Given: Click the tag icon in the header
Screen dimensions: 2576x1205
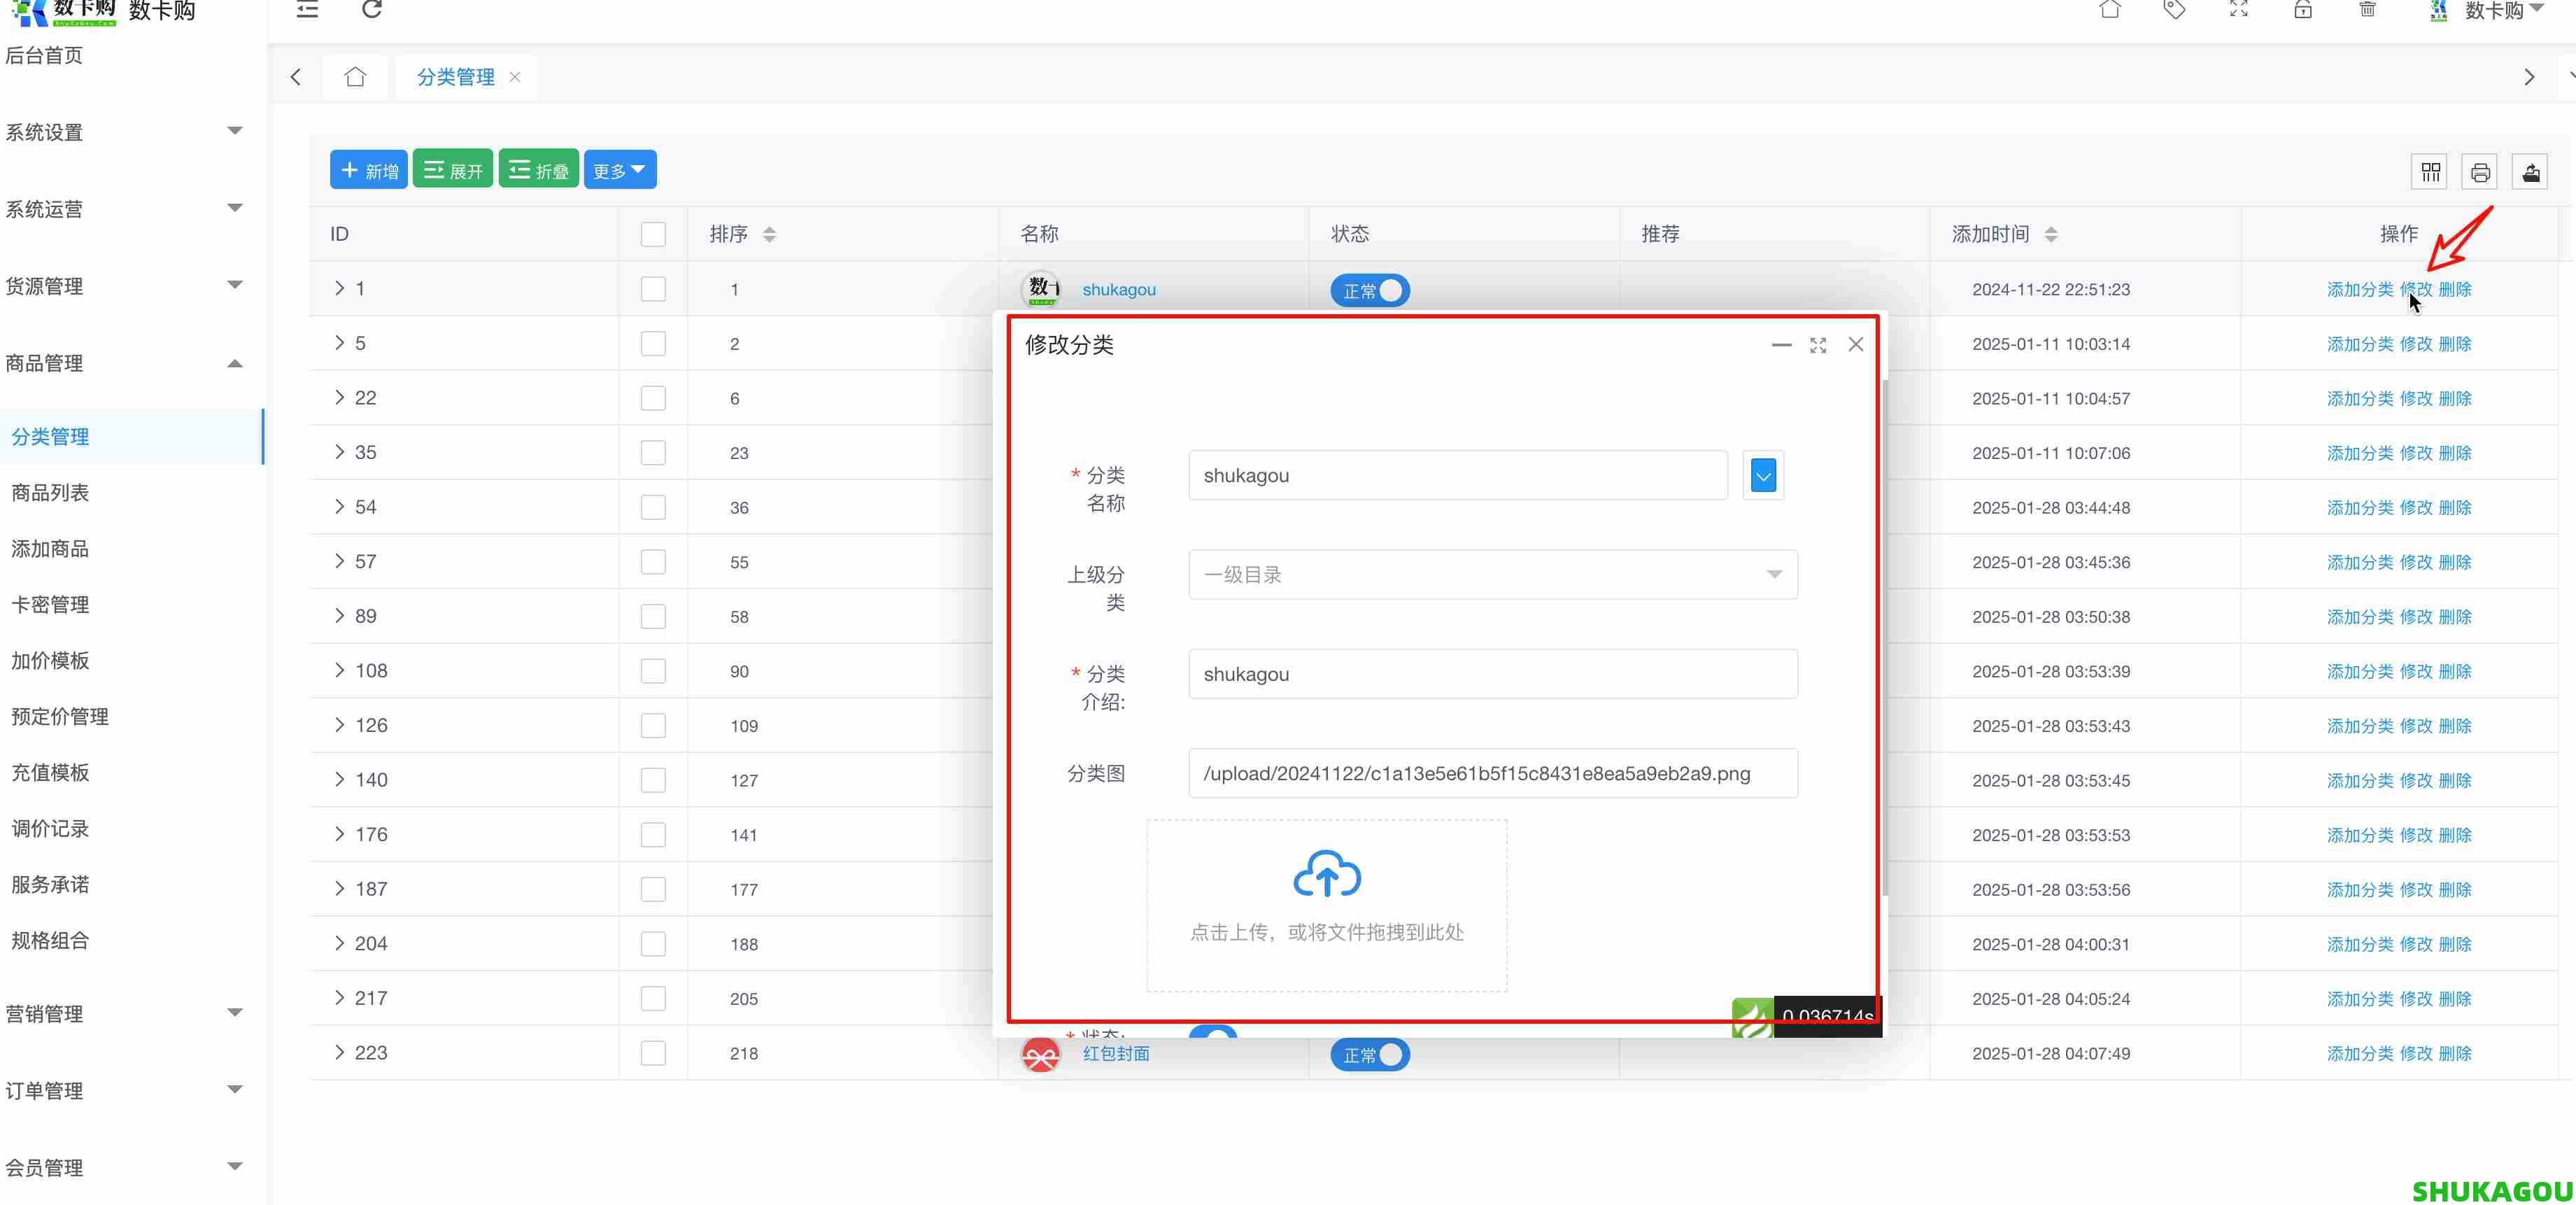Looking at the screenshot, I should (2174, 10).
